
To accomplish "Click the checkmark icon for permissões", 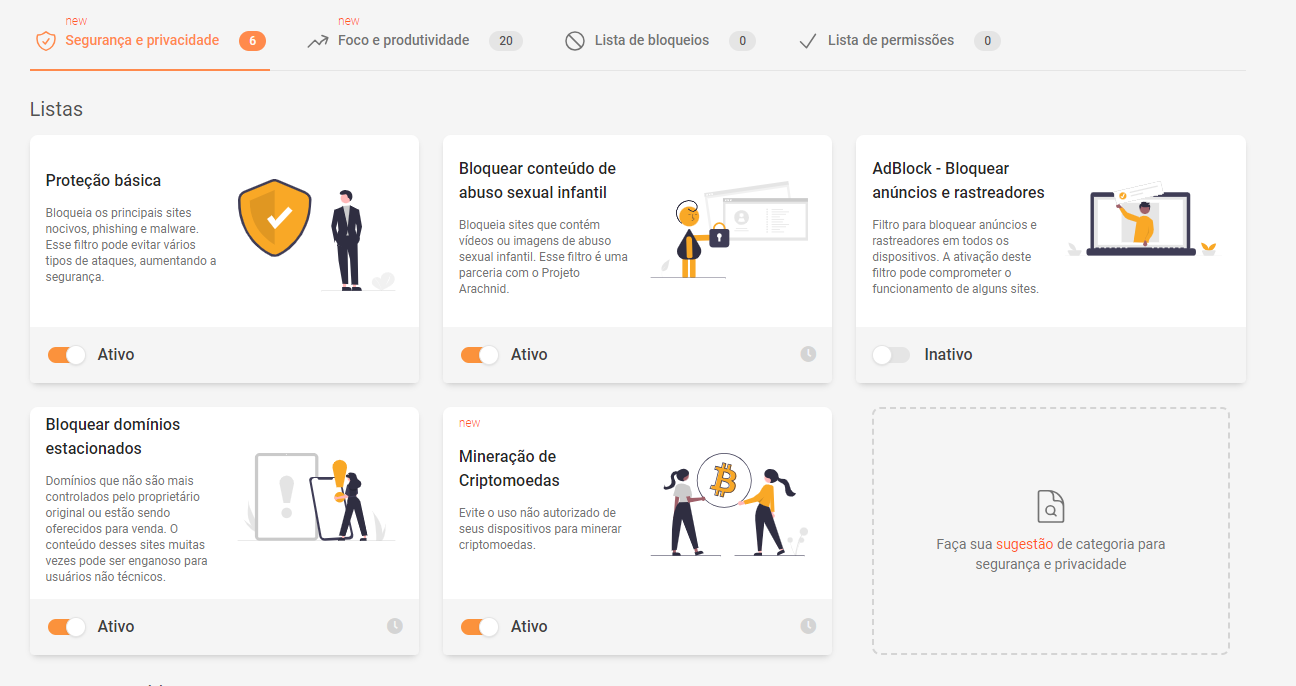I will (x=808, y=42).
